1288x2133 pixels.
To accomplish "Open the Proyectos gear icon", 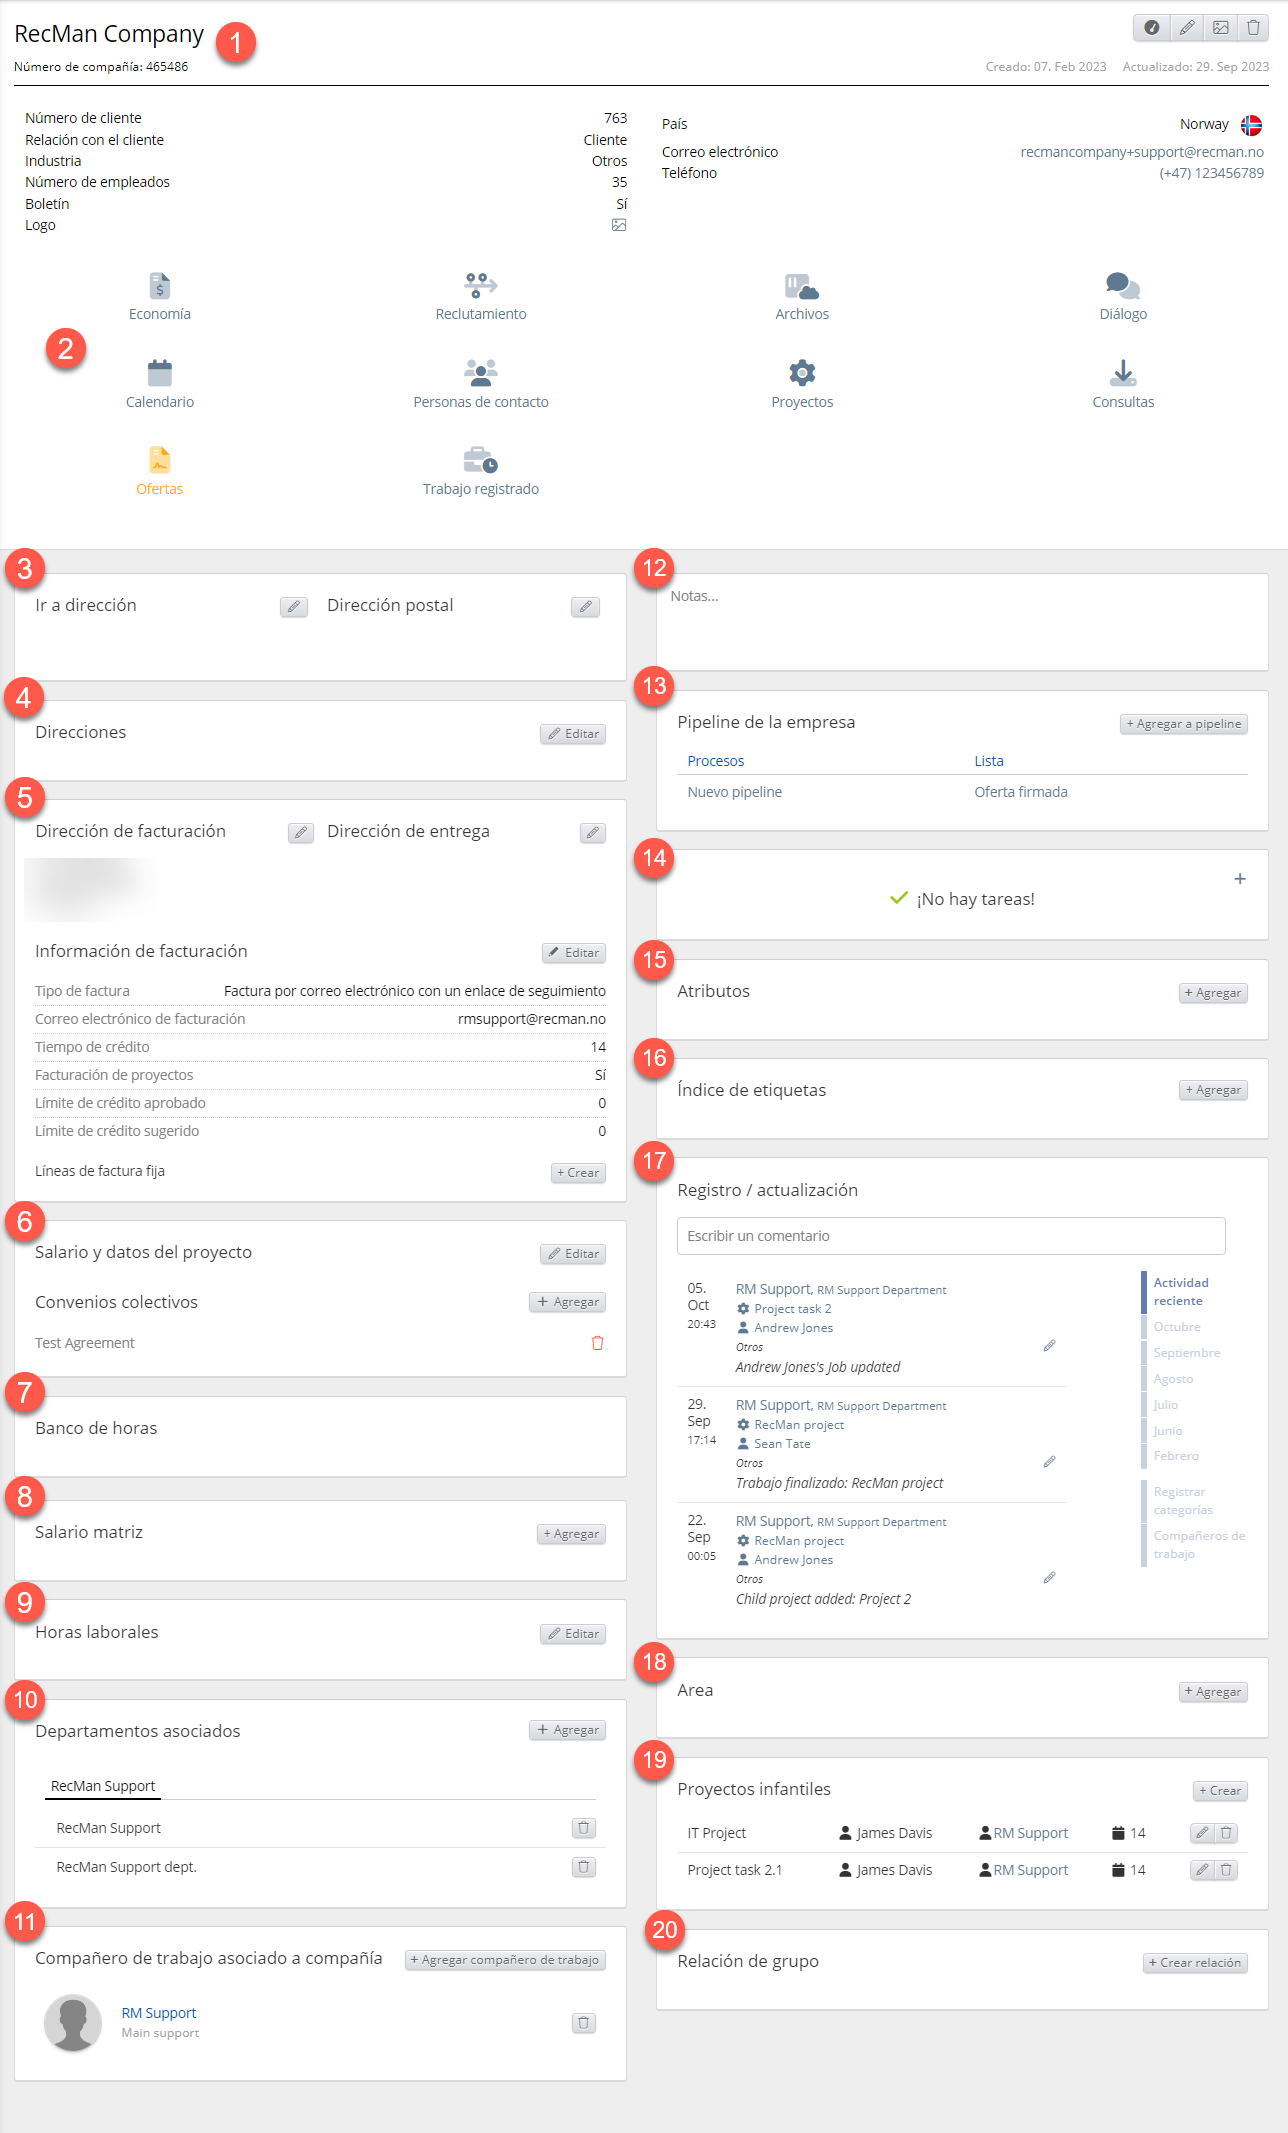I will (x=801, y=374).
